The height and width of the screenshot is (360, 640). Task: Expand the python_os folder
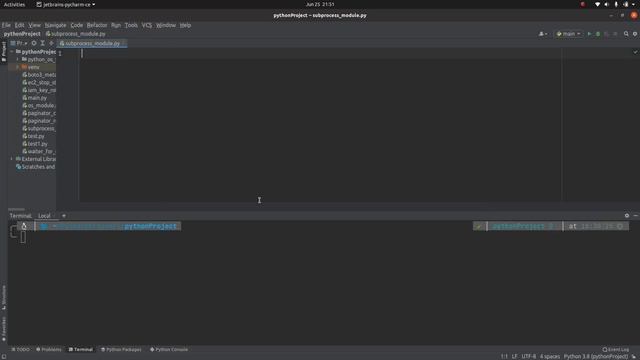(18, 60)
